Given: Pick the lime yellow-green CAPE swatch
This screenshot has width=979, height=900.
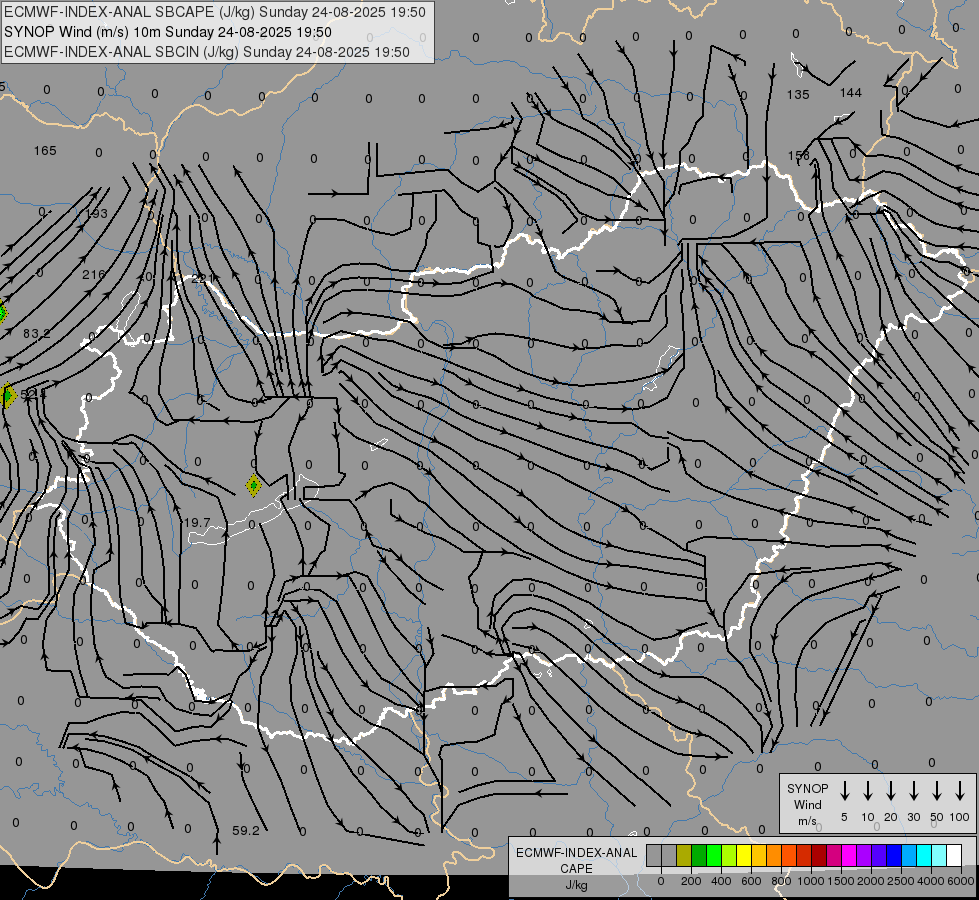Looking at the screenshot, I should click(x=729, y=855).
